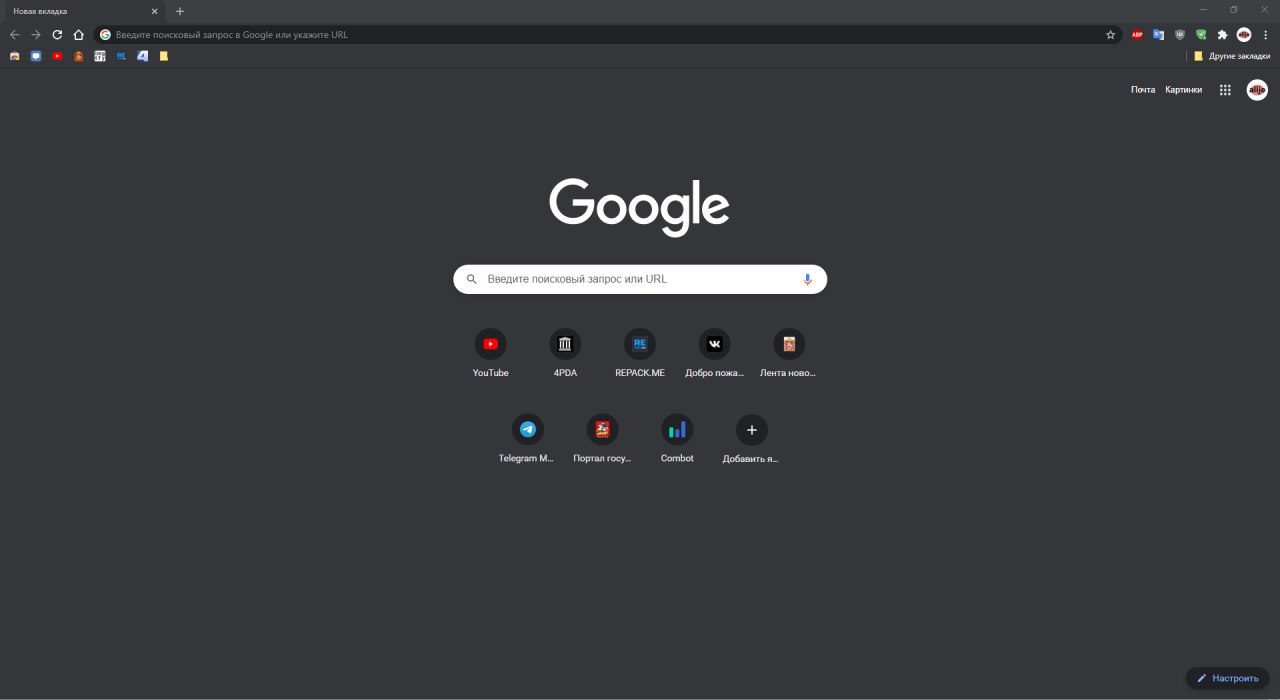The image size is (1280, 700).
Task: Open the Google apps grid launcher
Action: [x=1225, y=90]
